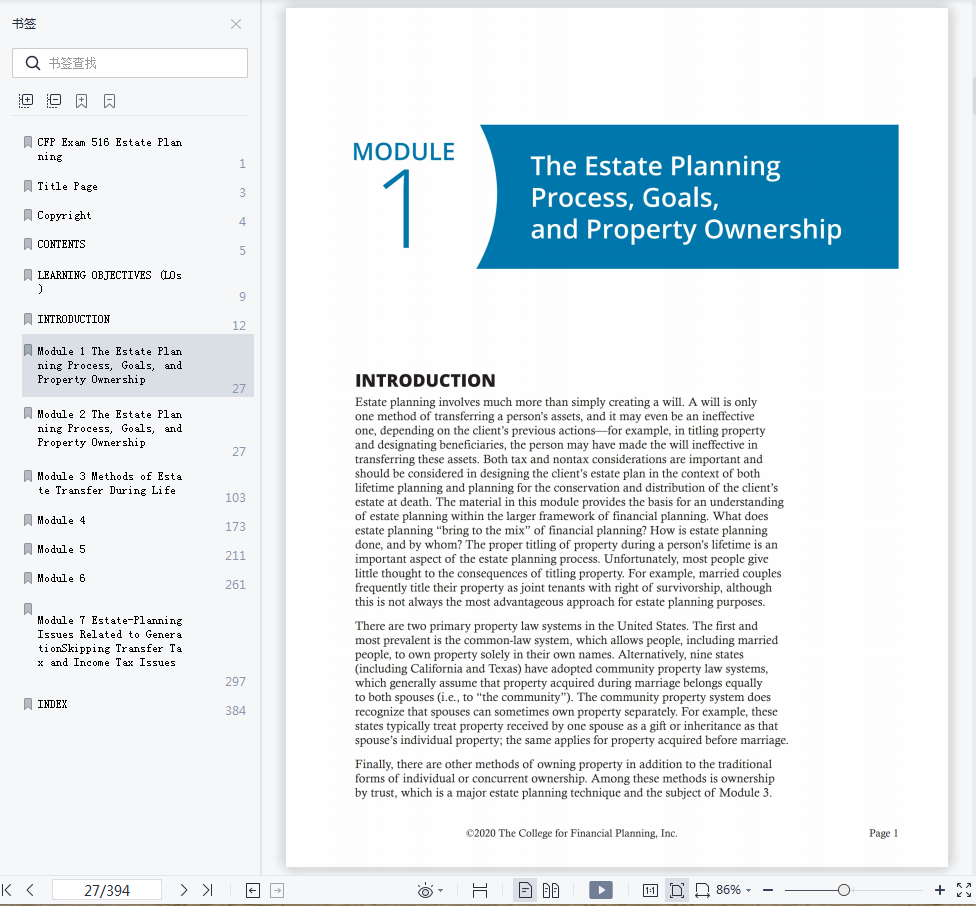Click the INTRODUCTION heading in document

(425, 380)
